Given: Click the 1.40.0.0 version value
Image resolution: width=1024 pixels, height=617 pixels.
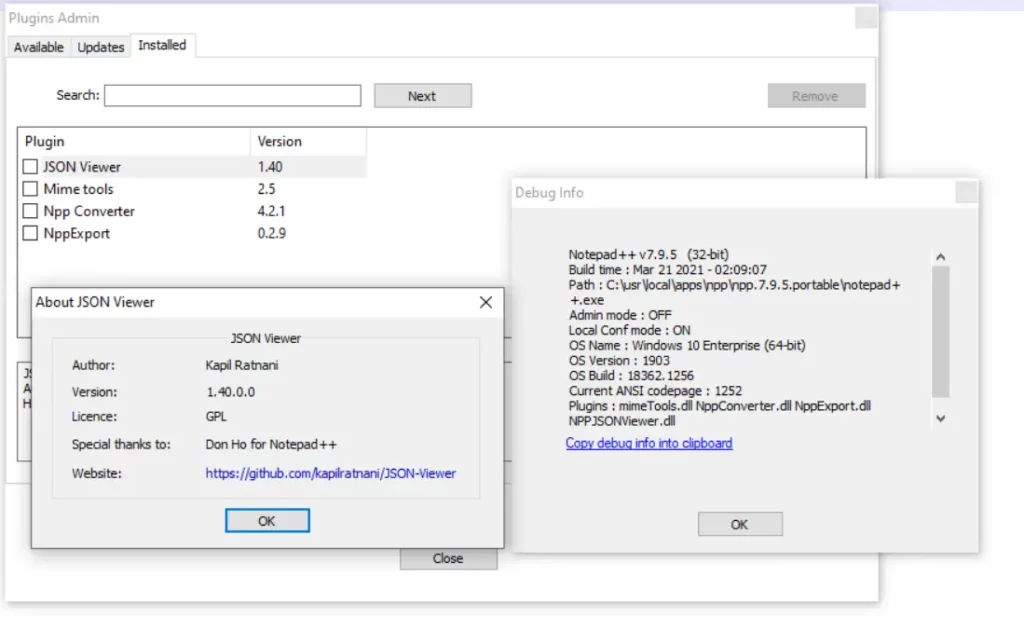Looking at the screenshot, I should (x=231, y=392).
